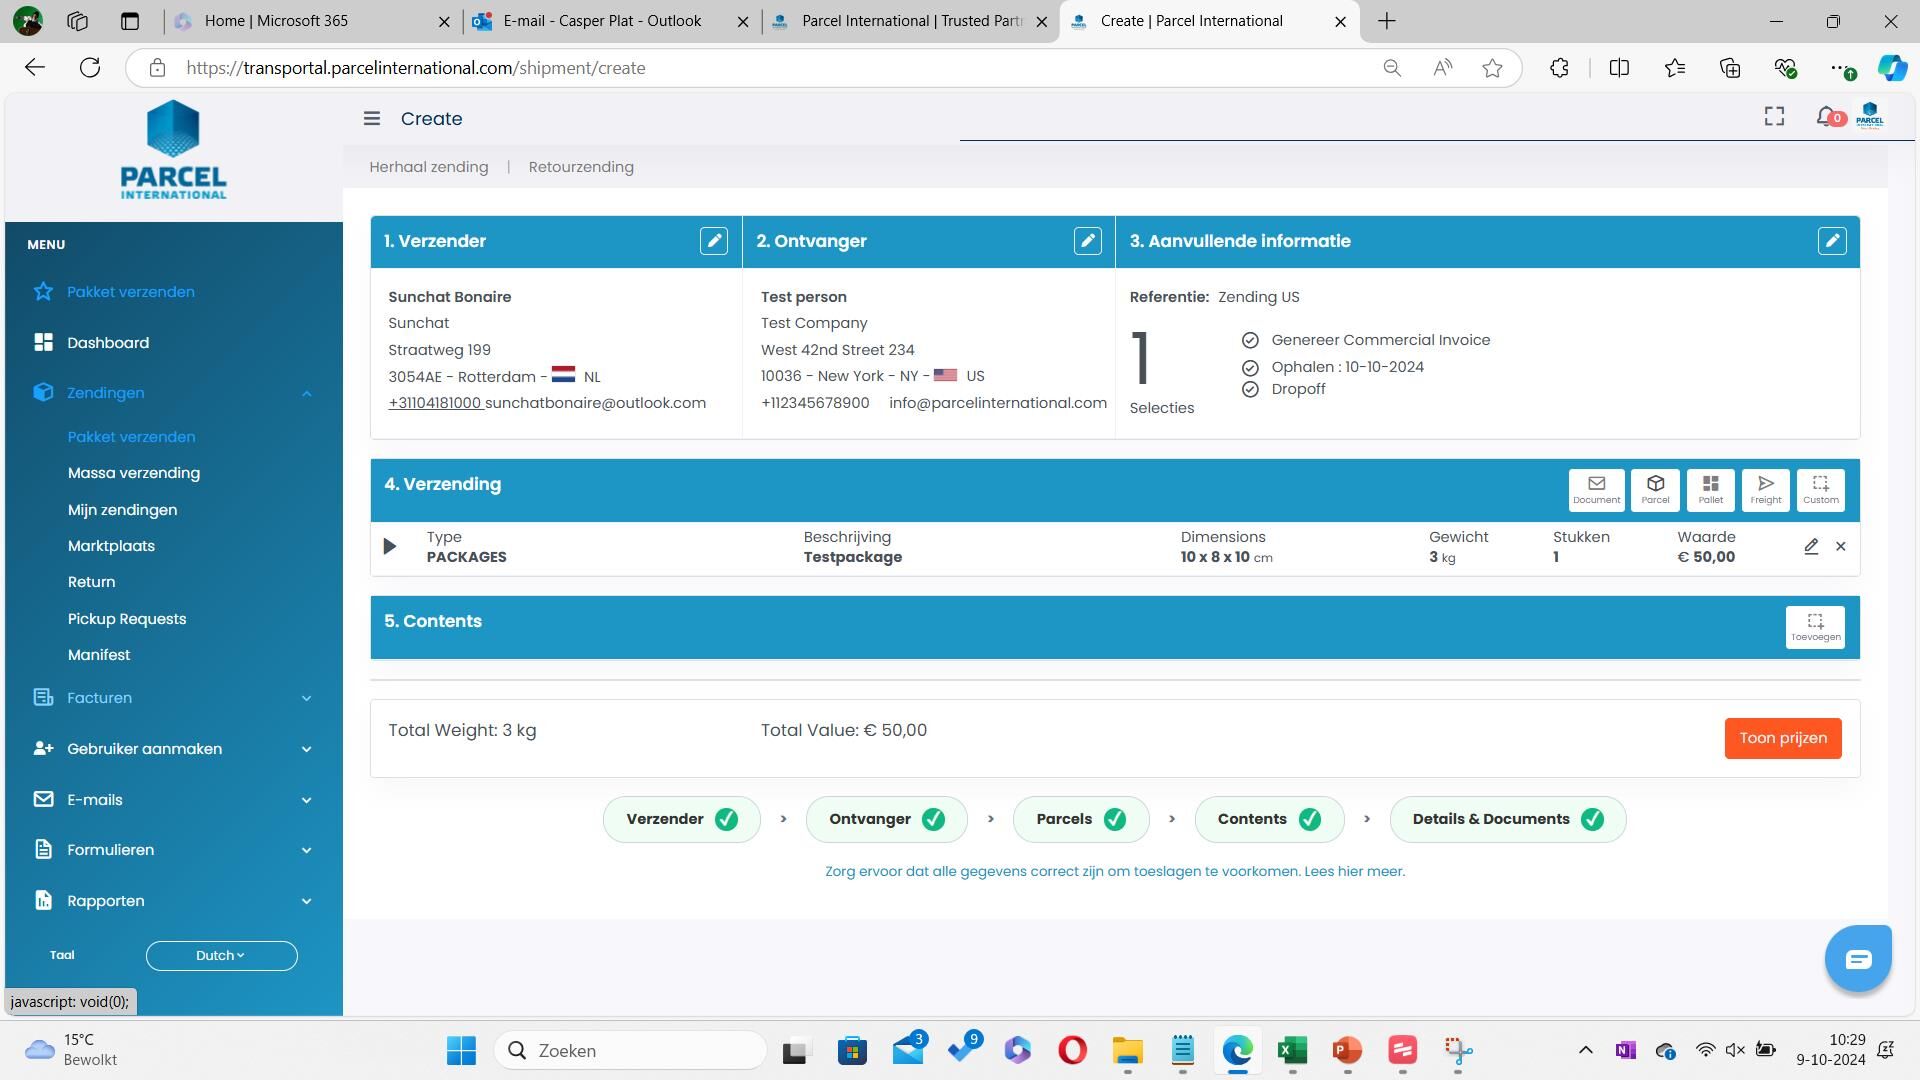Switch to the Retourzending tab
This screenshot has height=1080, width=1920.
(x=581, y=167)
